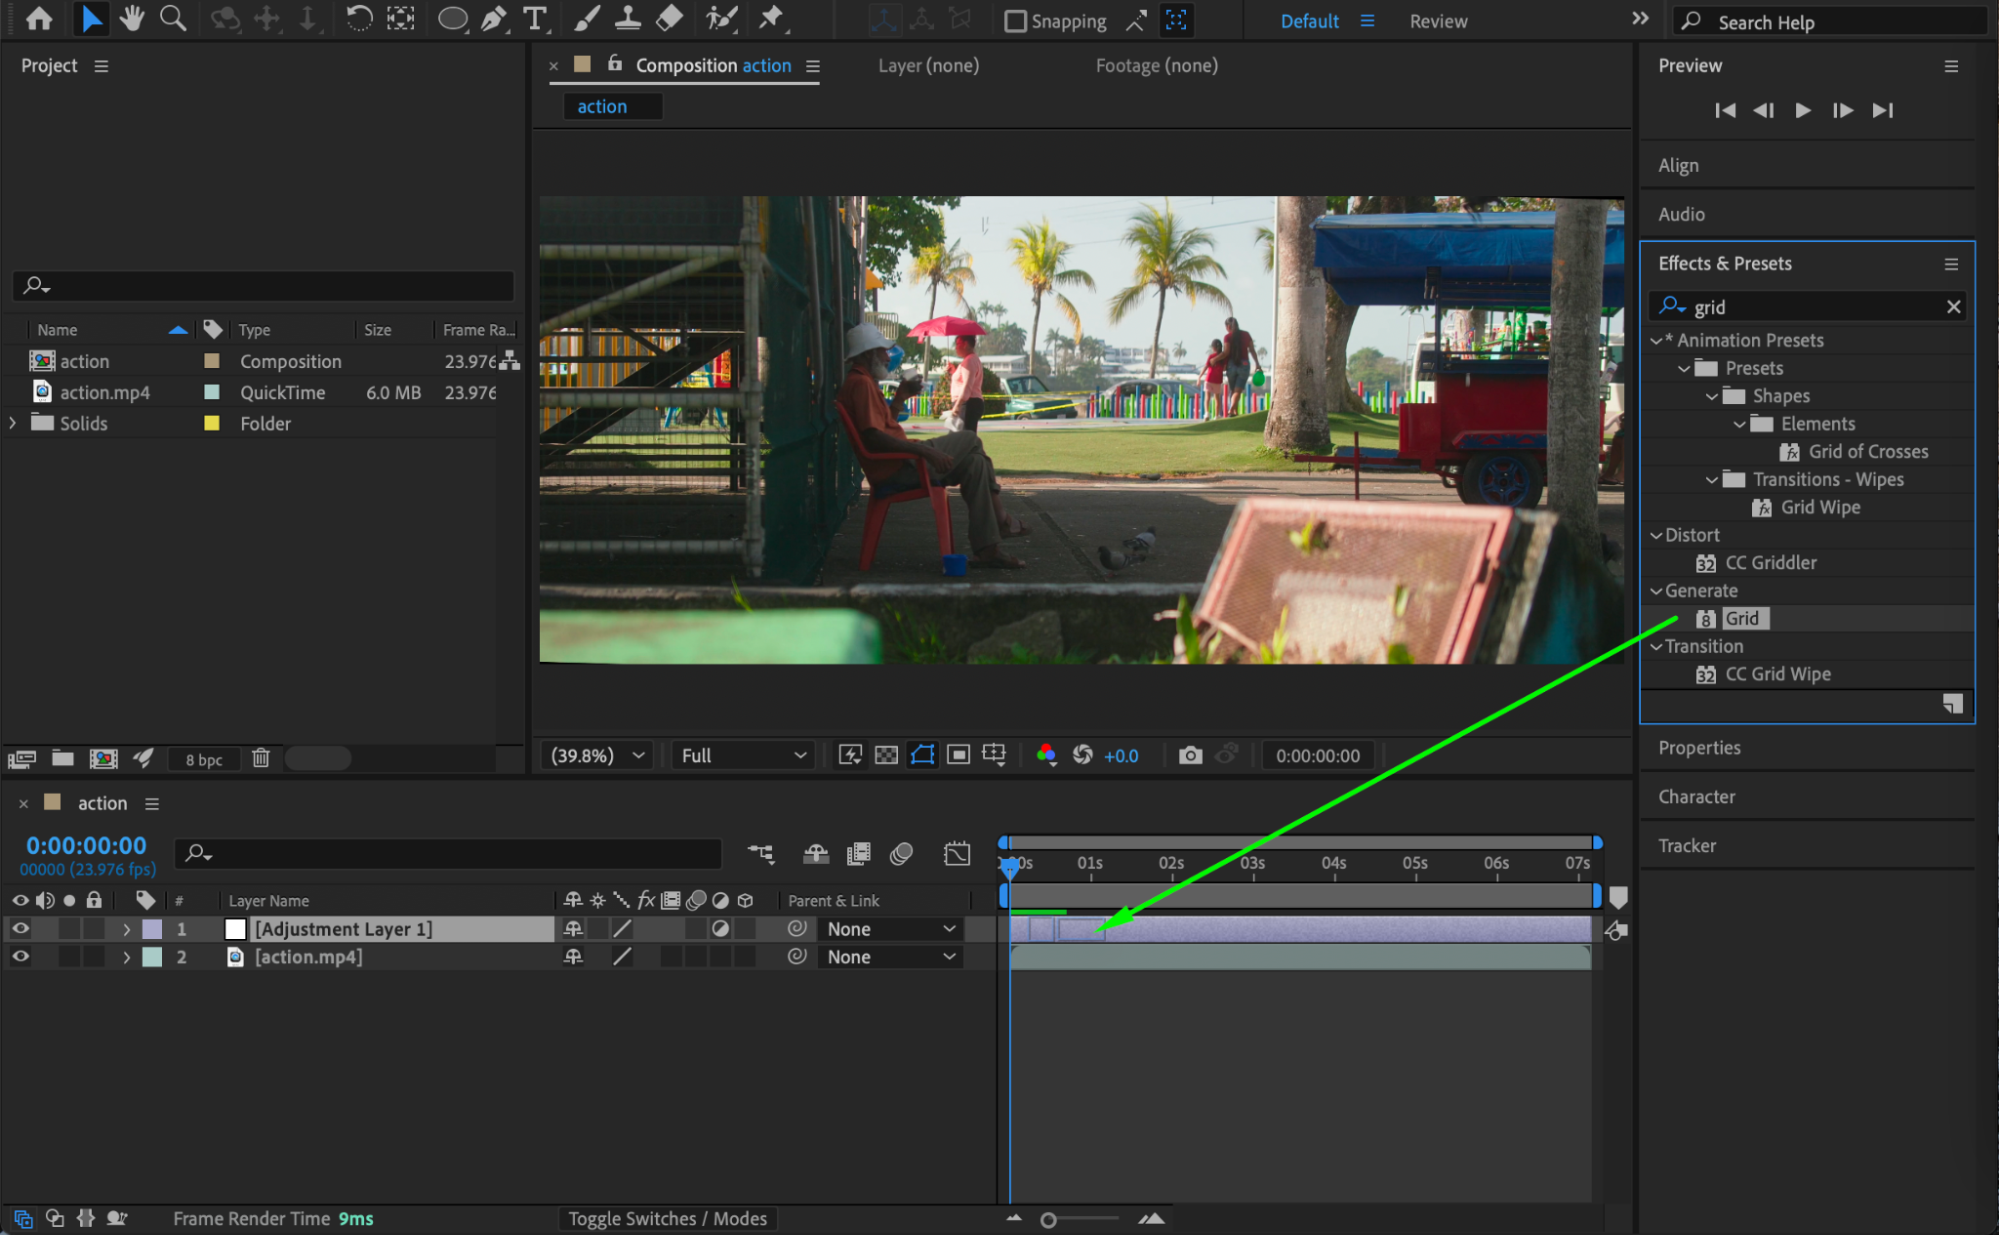Collapse the Distort effects category
The image size is (1999, 1235).
point(1656,535)
